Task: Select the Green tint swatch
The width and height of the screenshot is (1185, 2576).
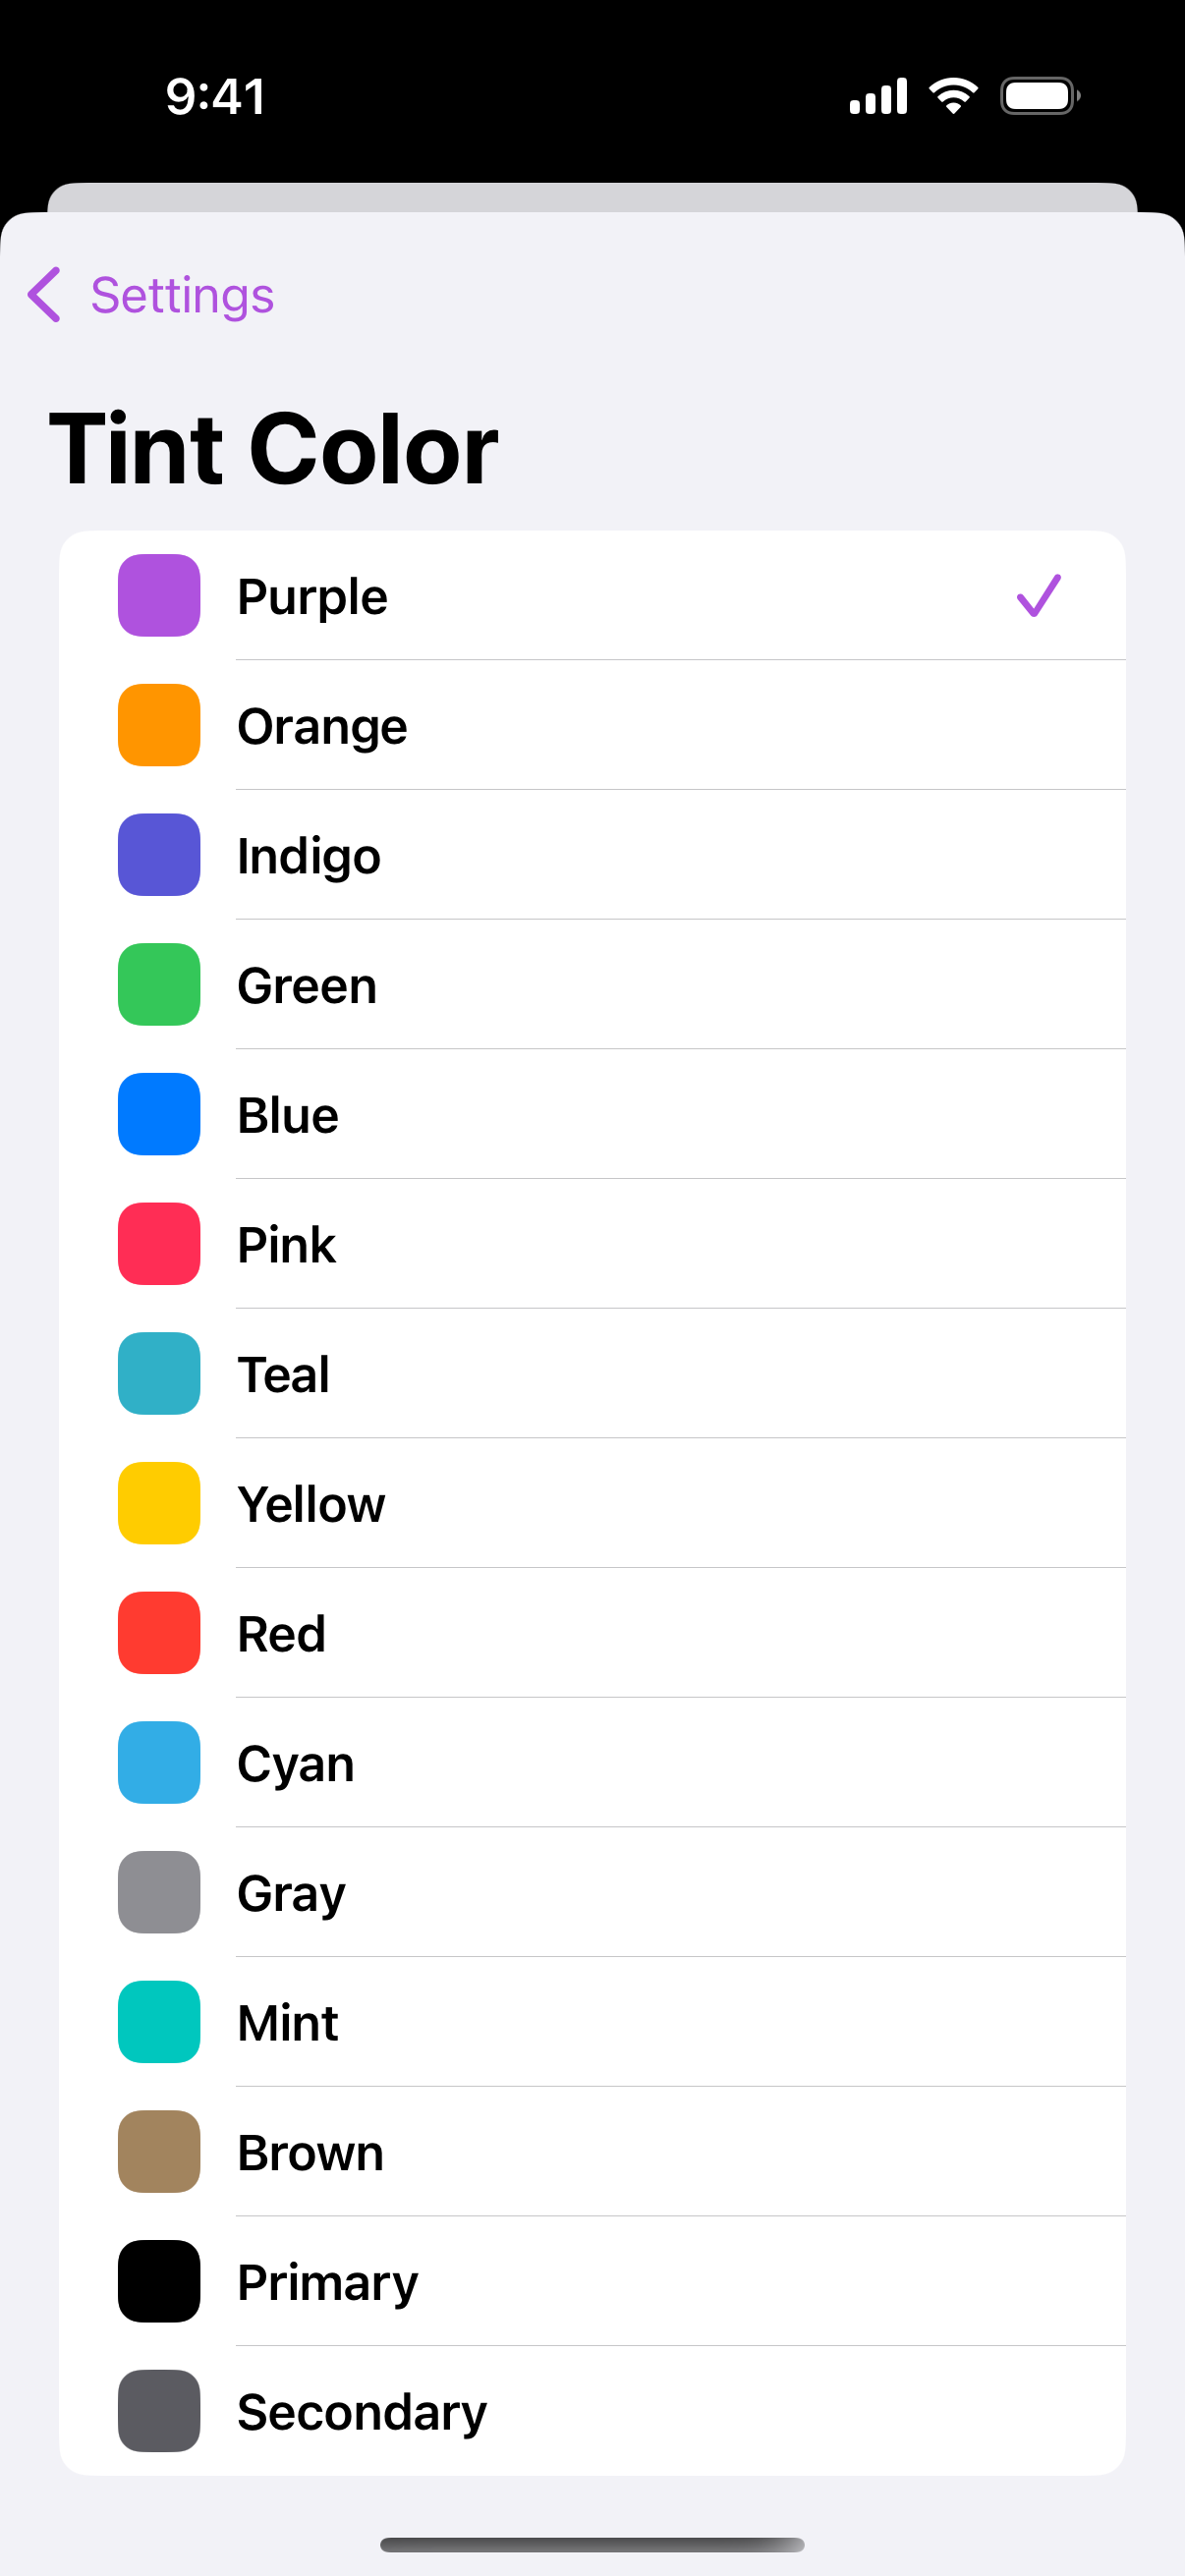Action: point(159,985)
